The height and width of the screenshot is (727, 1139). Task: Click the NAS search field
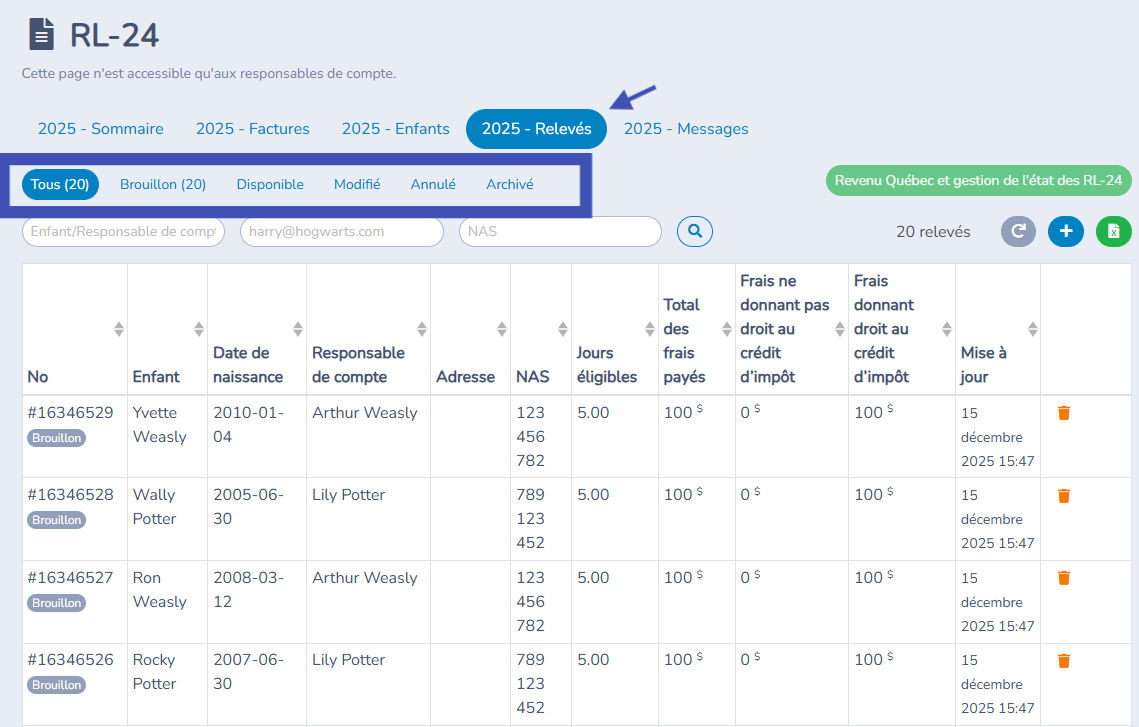(559, 231)
